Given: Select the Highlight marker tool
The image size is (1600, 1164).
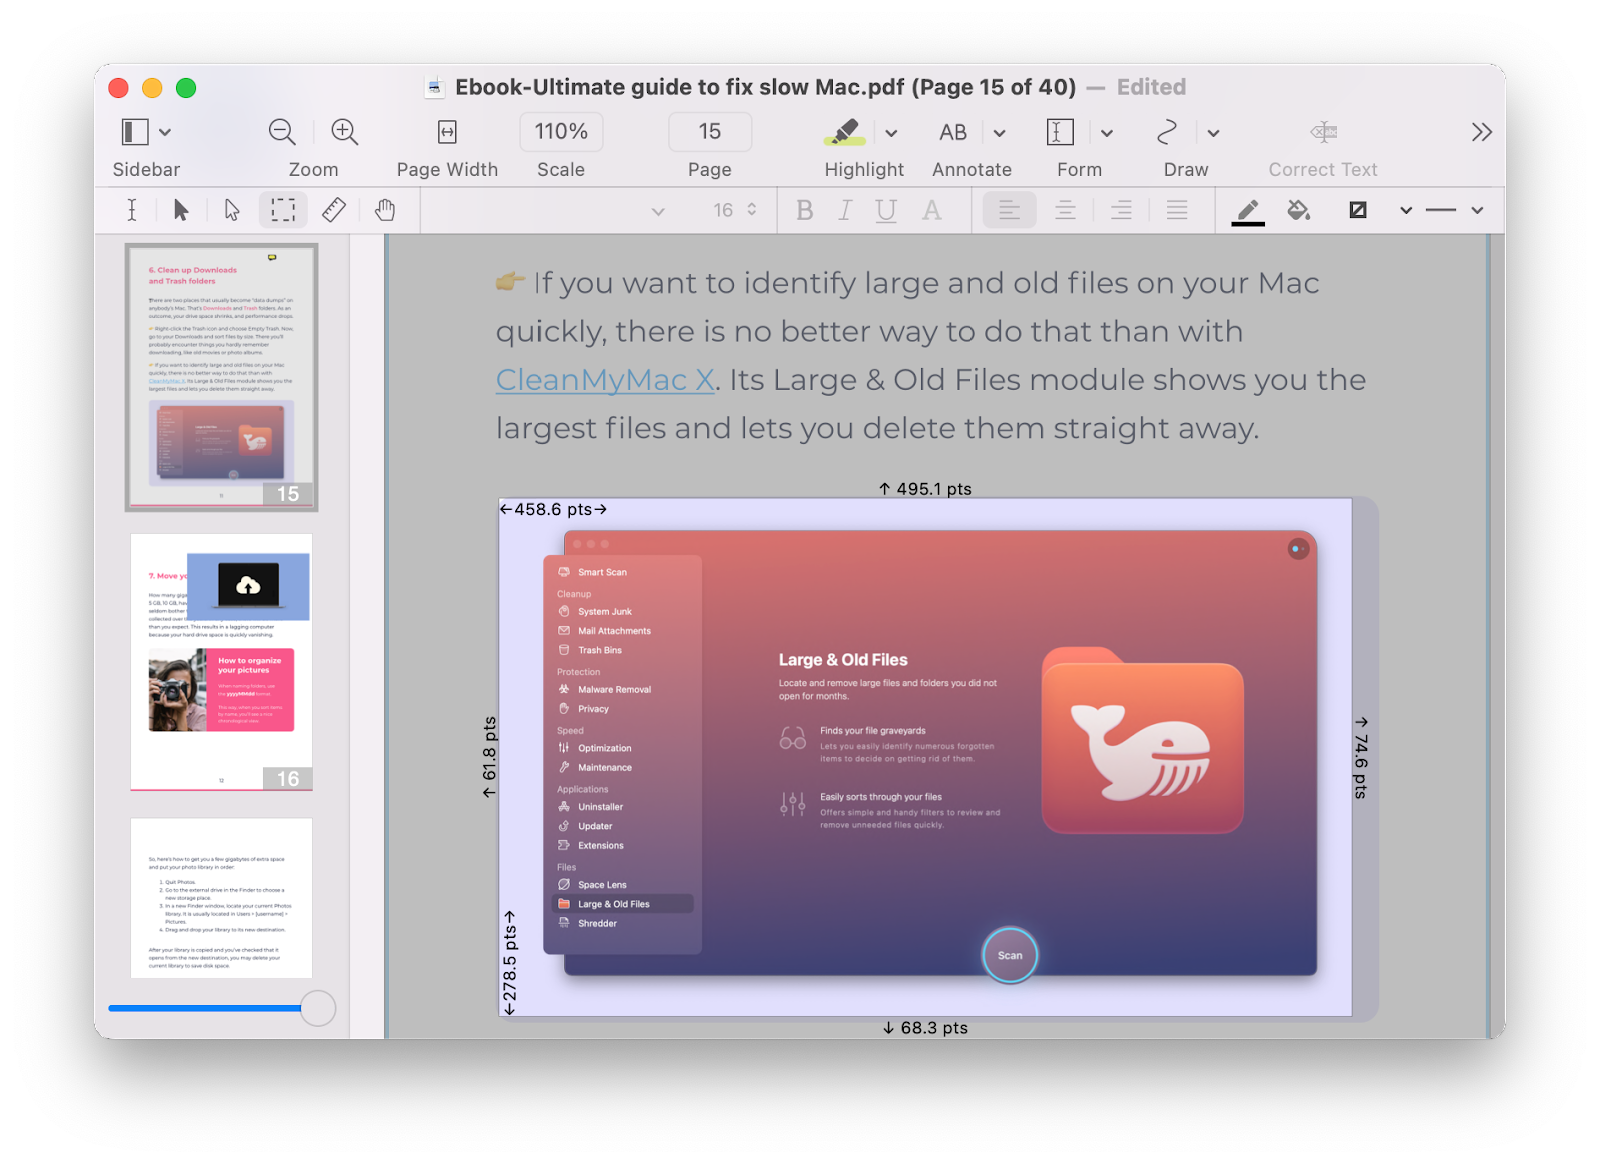Looking at the screenshot, I should [x=845, y=132].
